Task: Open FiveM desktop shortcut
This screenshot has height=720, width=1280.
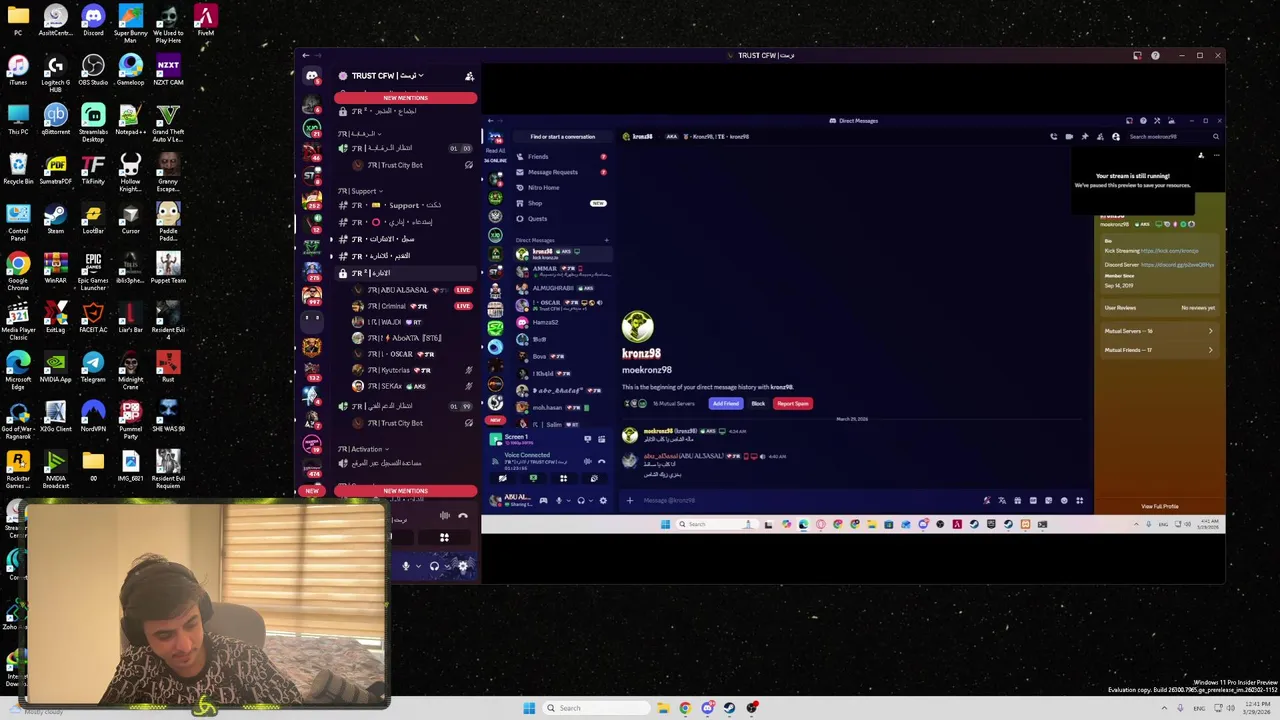Action: (x=205, y=21)
